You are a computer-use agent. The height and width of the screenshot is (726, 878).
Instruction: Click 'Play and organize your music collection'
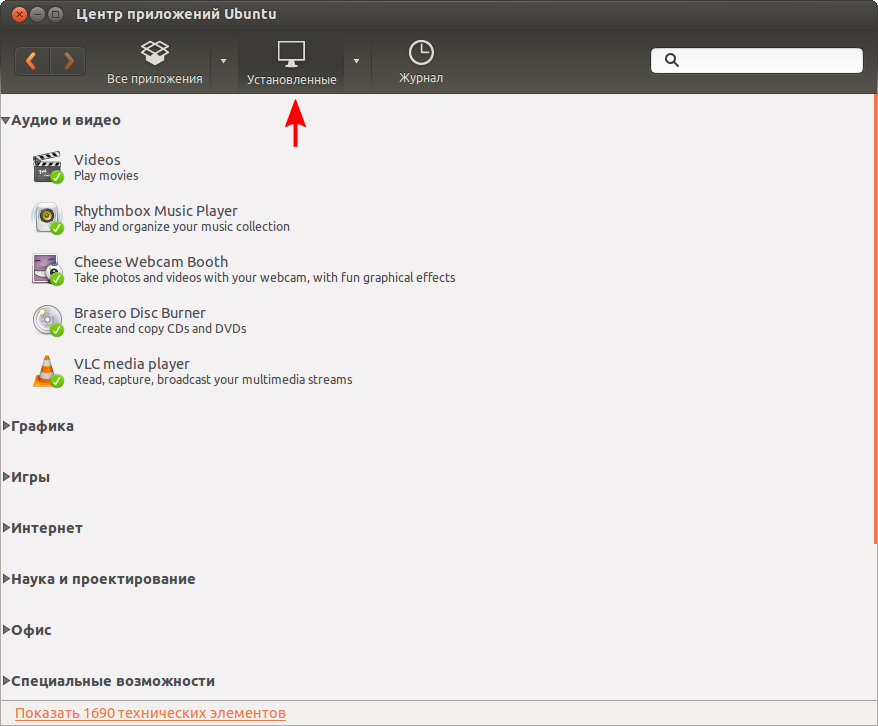point(181,227)
